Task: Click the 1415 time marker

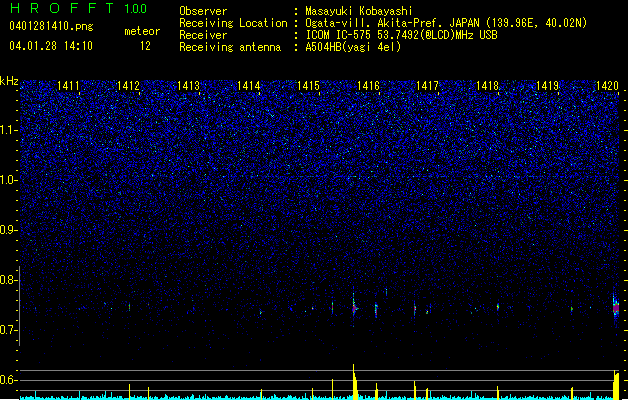Action: click(308, 86)
